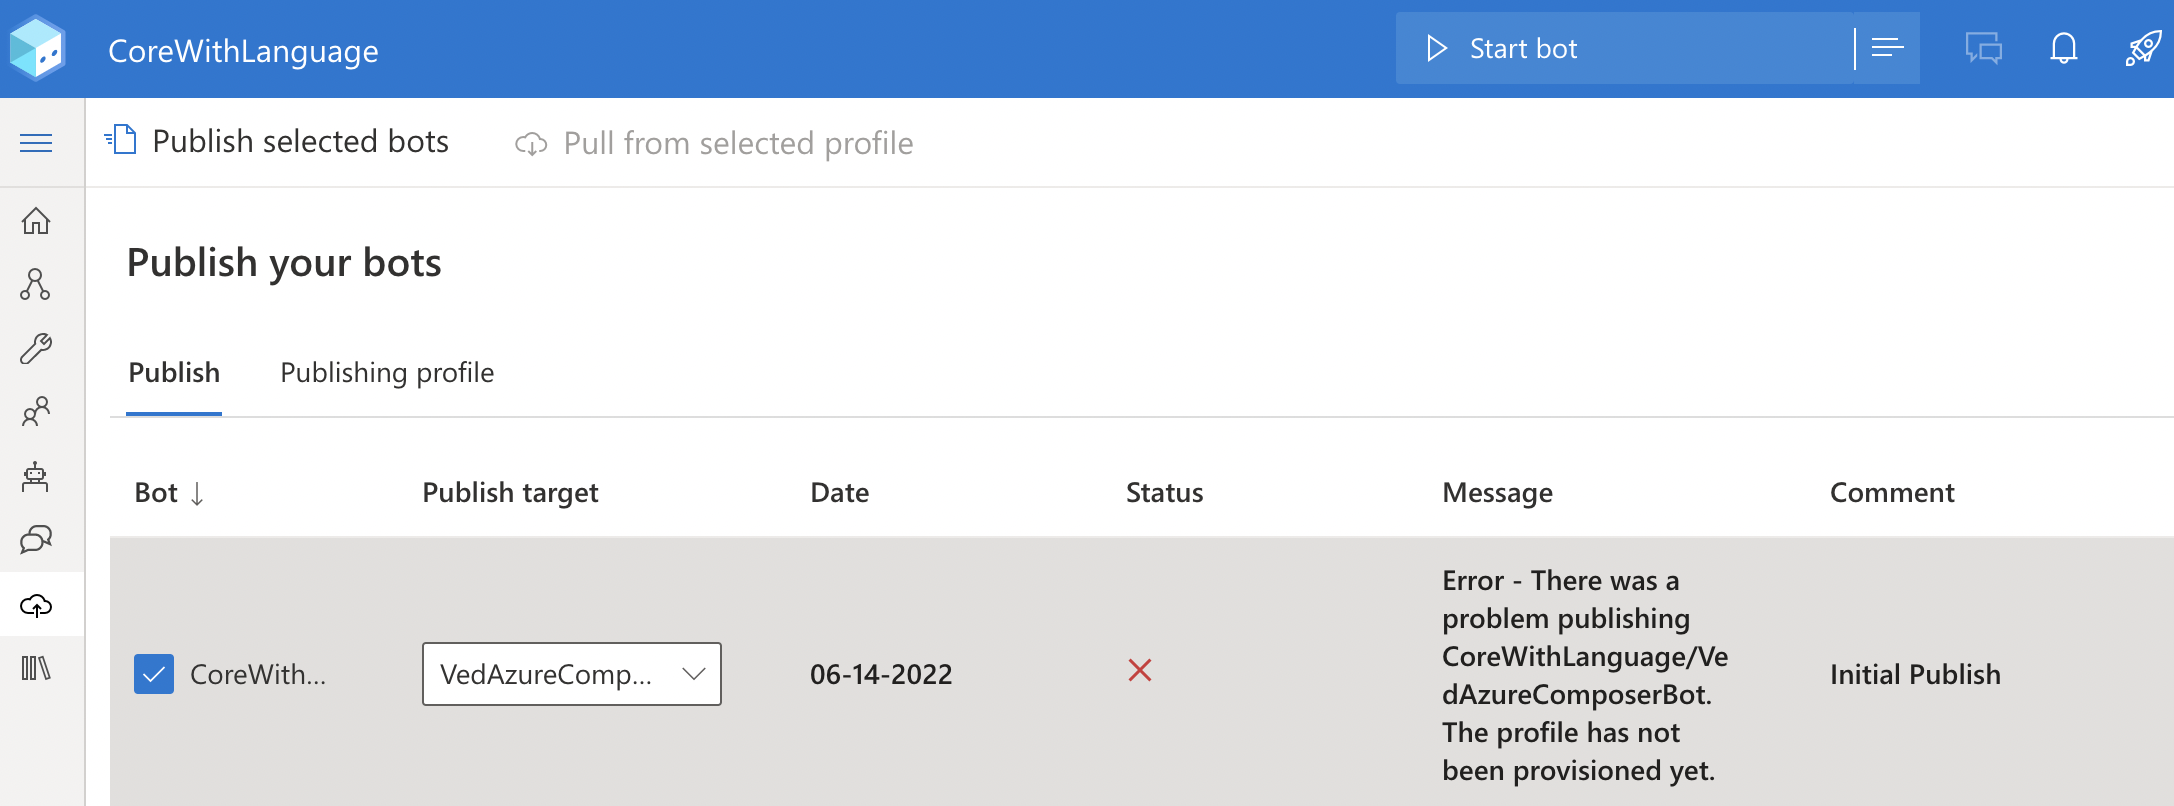2174x806 pixels.
Task: Click the Start bot play icon
Action: [1436, 48]
